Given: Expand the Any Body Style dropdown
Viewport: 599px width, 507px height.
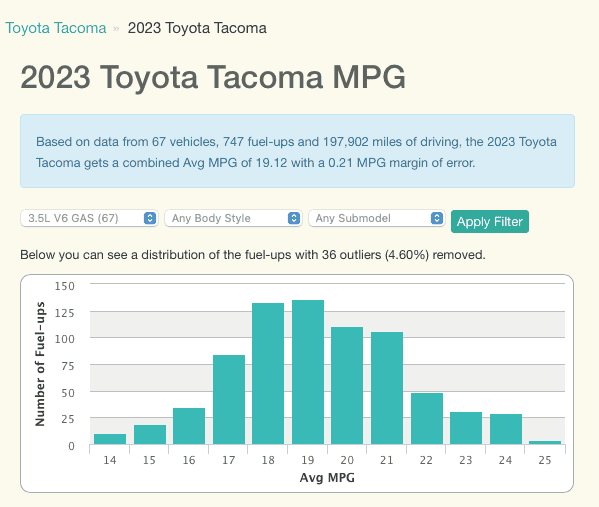Looking at the screenshot, I should 233,218.
